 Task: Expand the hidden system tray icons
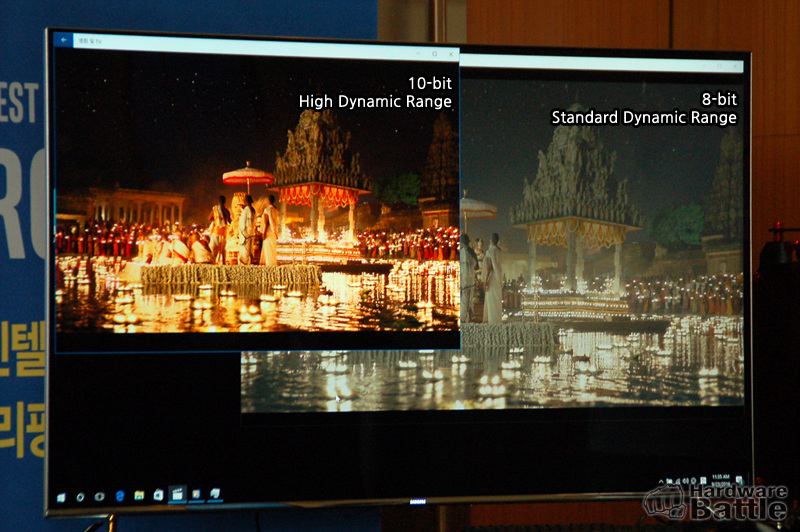pos(661,481)
